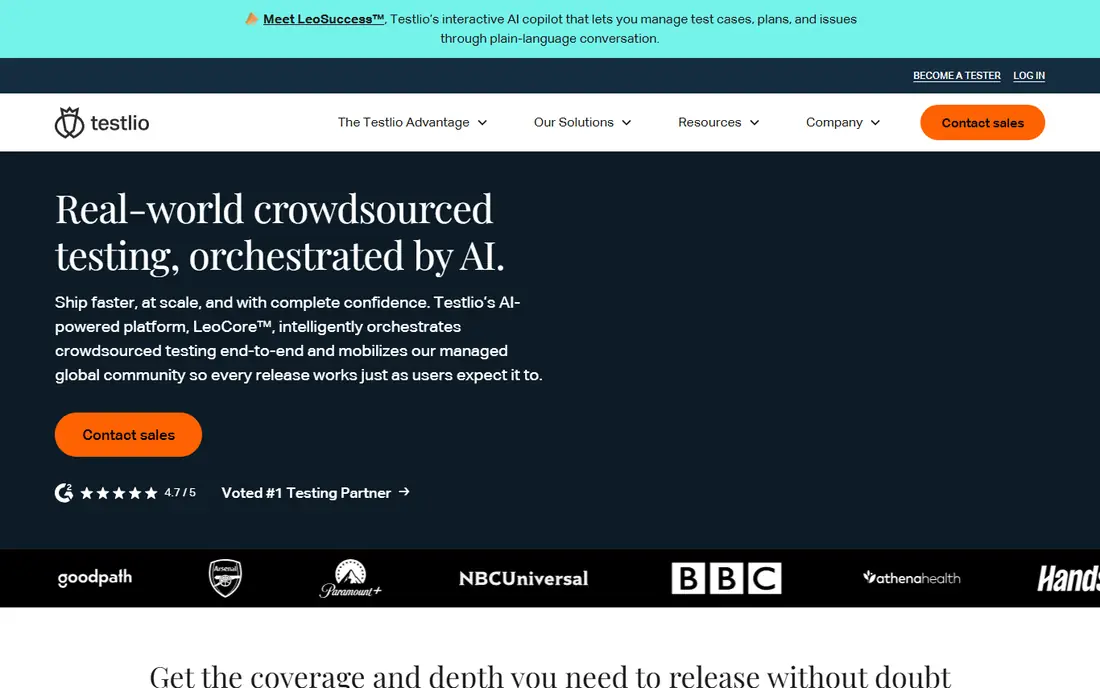Open the Become a Tester link
Image resolution: width=1100 pixels, height=688 pixels.
(x=957, y=76)
